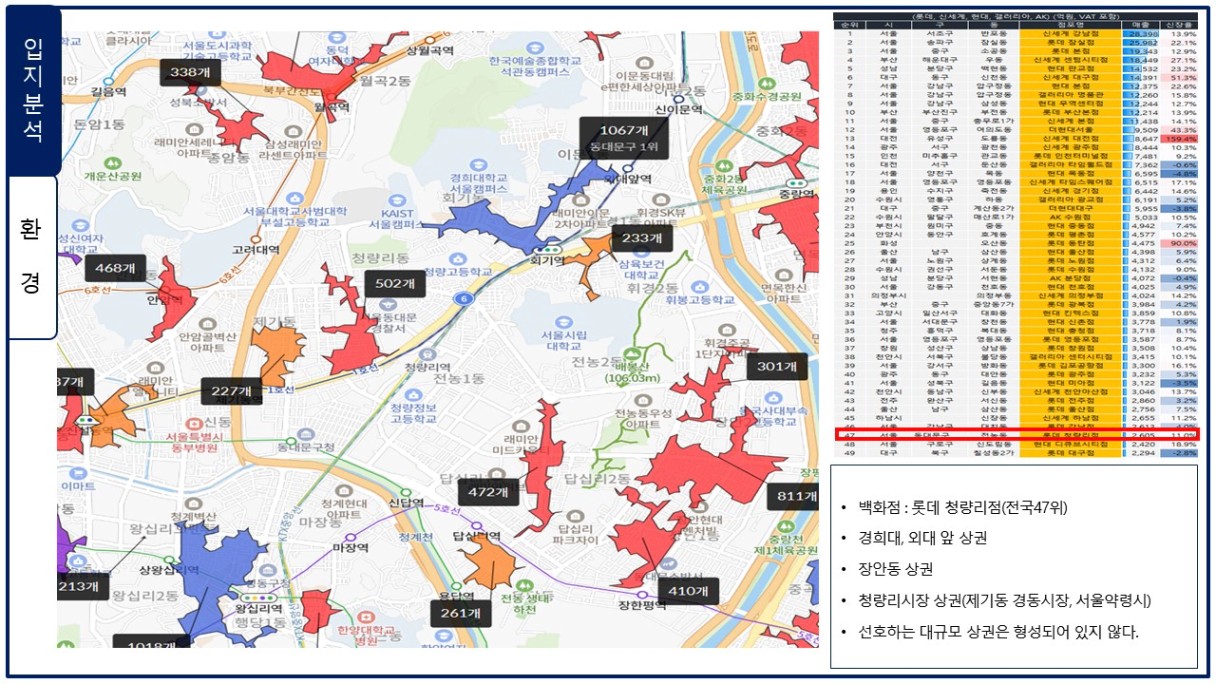Image resolution: width=1216 pixels, height=684 pixels.
Task: Click the 338개 count label on map
Action: click(189, 72)
